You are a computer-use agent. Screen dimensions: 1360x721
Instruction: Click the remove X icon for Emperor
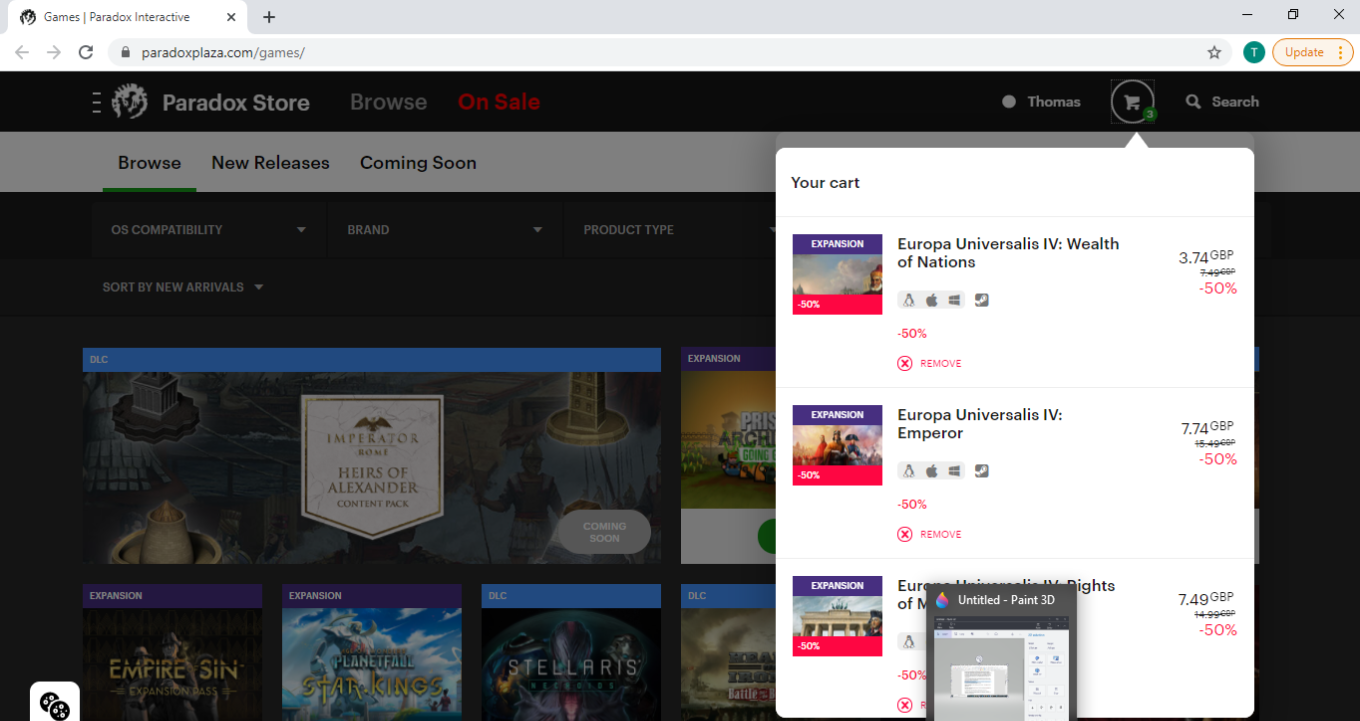tap(905, 534)
